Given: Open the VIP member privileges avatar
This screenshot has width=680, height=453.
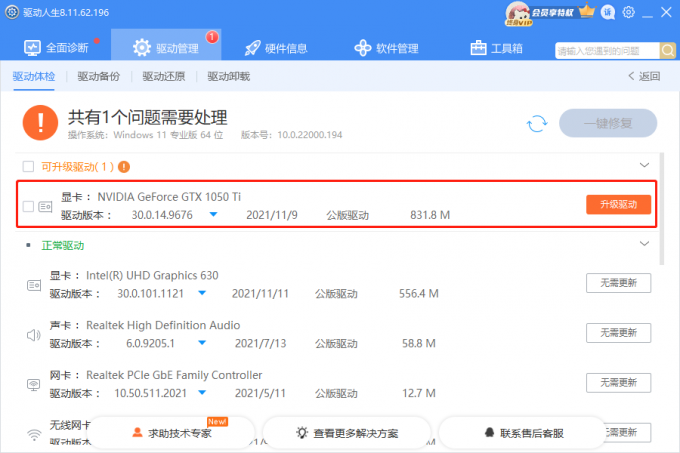Looking at the screenshot, I should pyautogui.click(x=518, y=13).
